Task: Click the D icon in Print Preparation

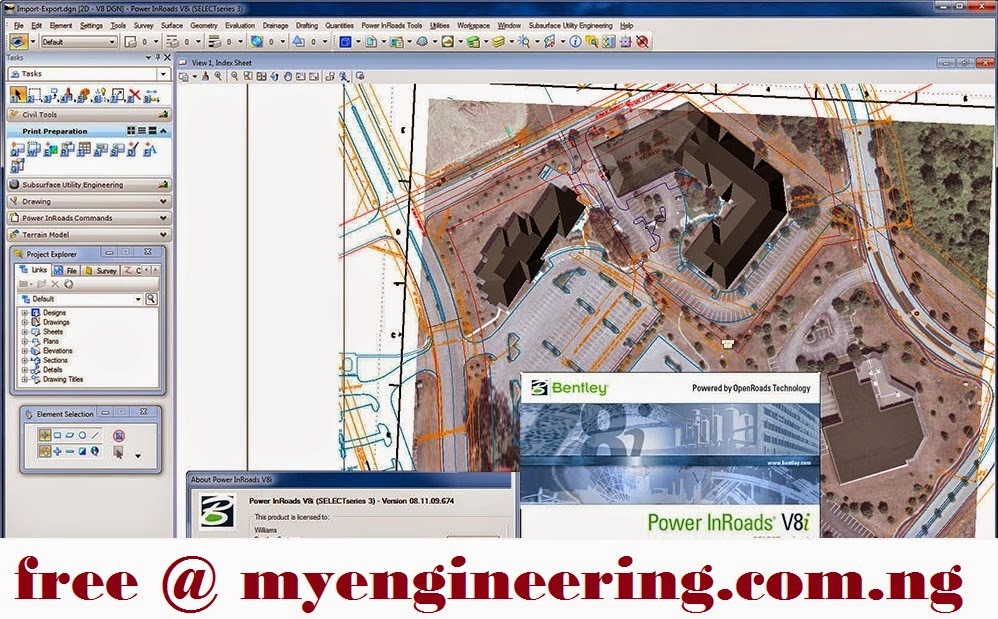Action: pos(132,150)
